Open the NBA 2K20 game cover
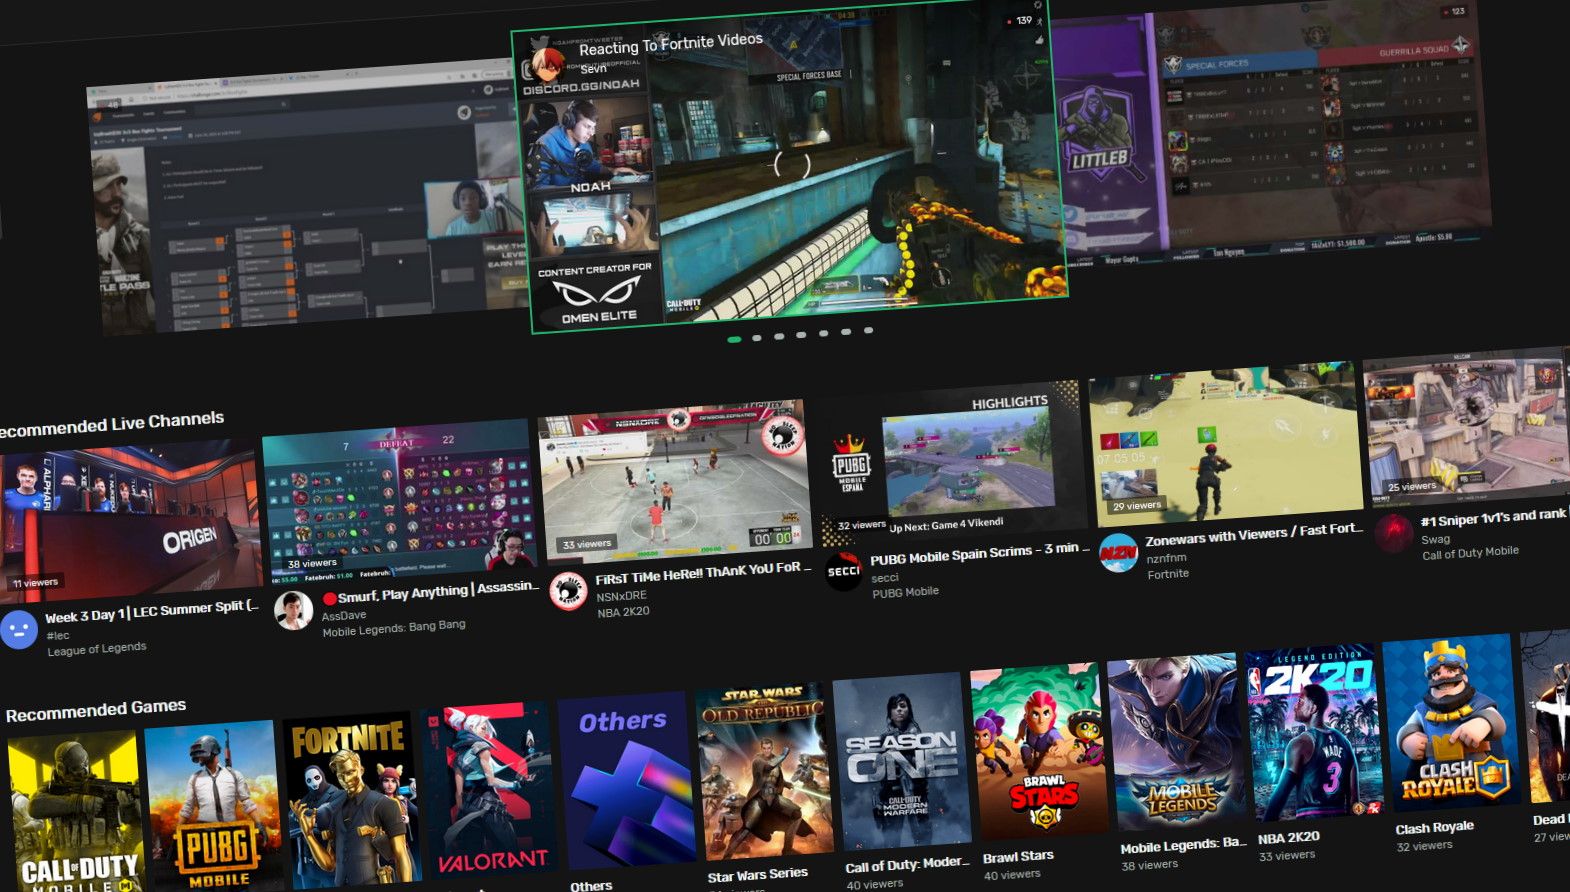This screenshot has width=1570, height=892. [x=1315, y=731]
